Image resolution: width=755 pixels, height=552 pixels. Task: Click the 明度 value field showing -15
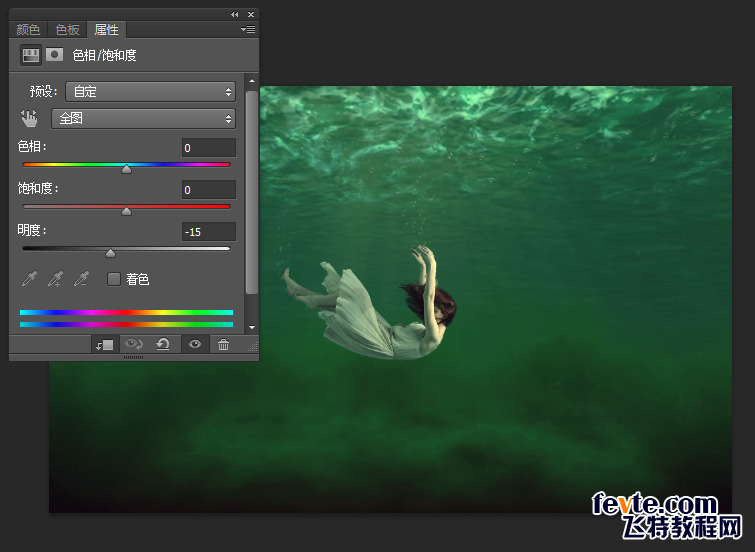click(x=208, y=232)
